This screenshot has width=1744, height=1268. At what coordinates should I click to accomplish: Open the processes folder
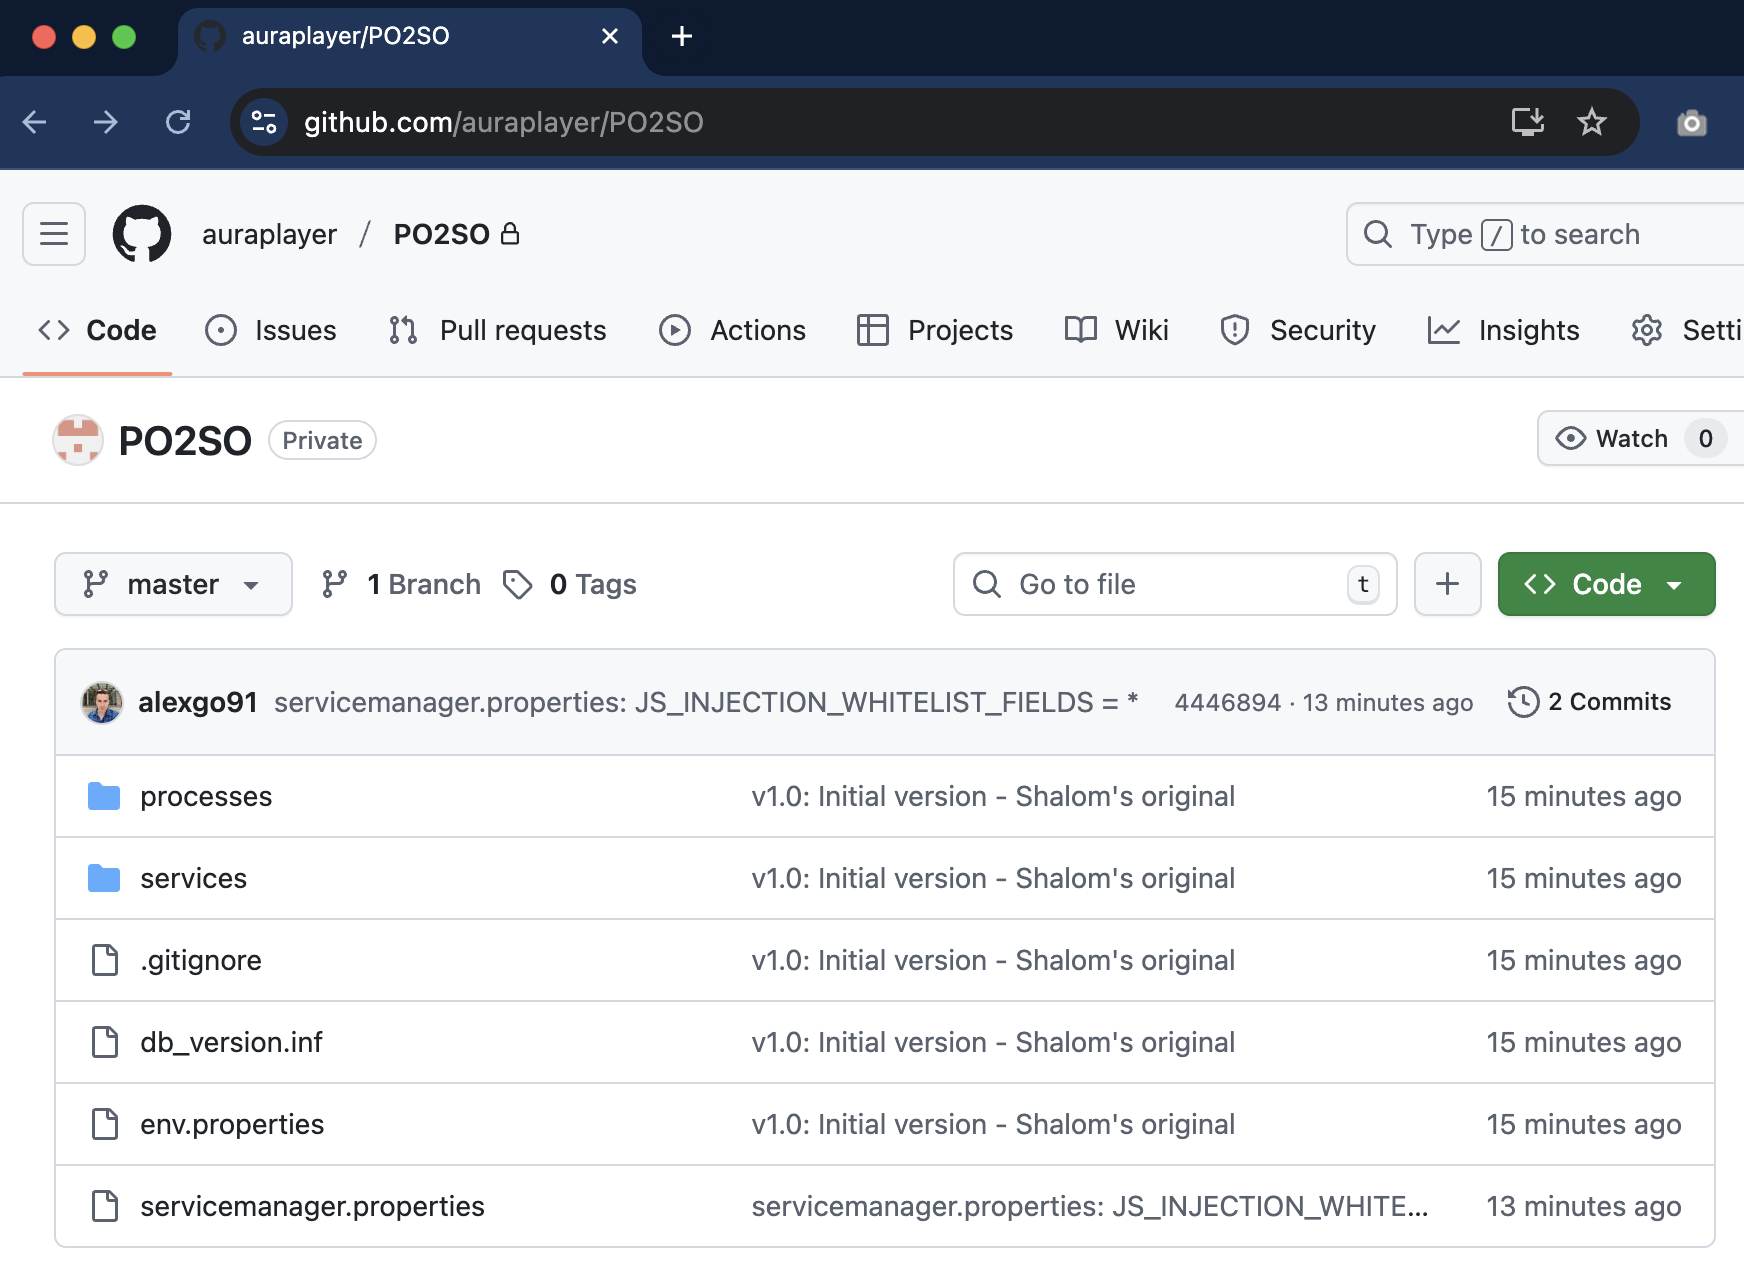pos(206,796)
